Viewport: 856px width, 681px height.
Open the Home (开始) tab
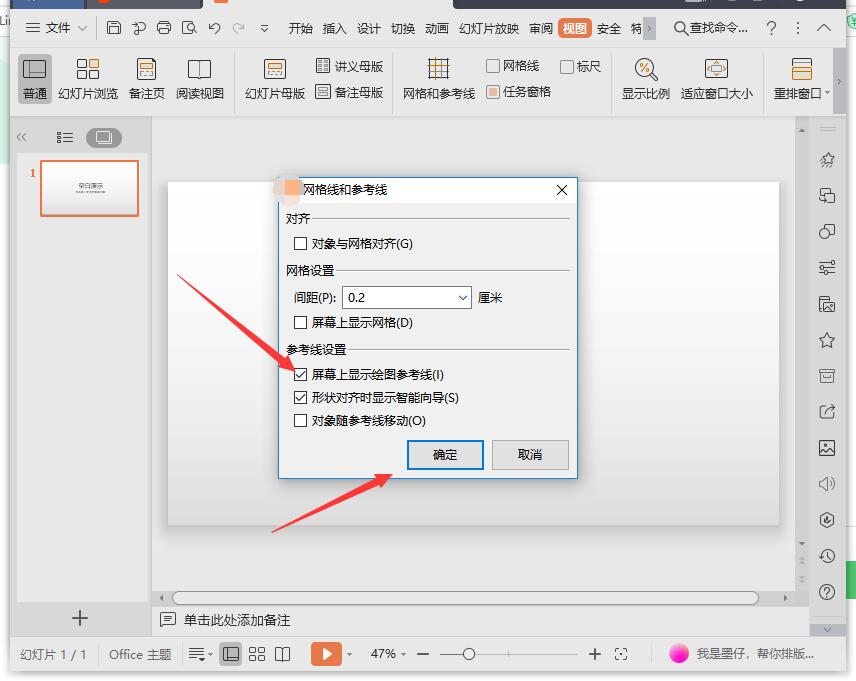click(300, 28)
